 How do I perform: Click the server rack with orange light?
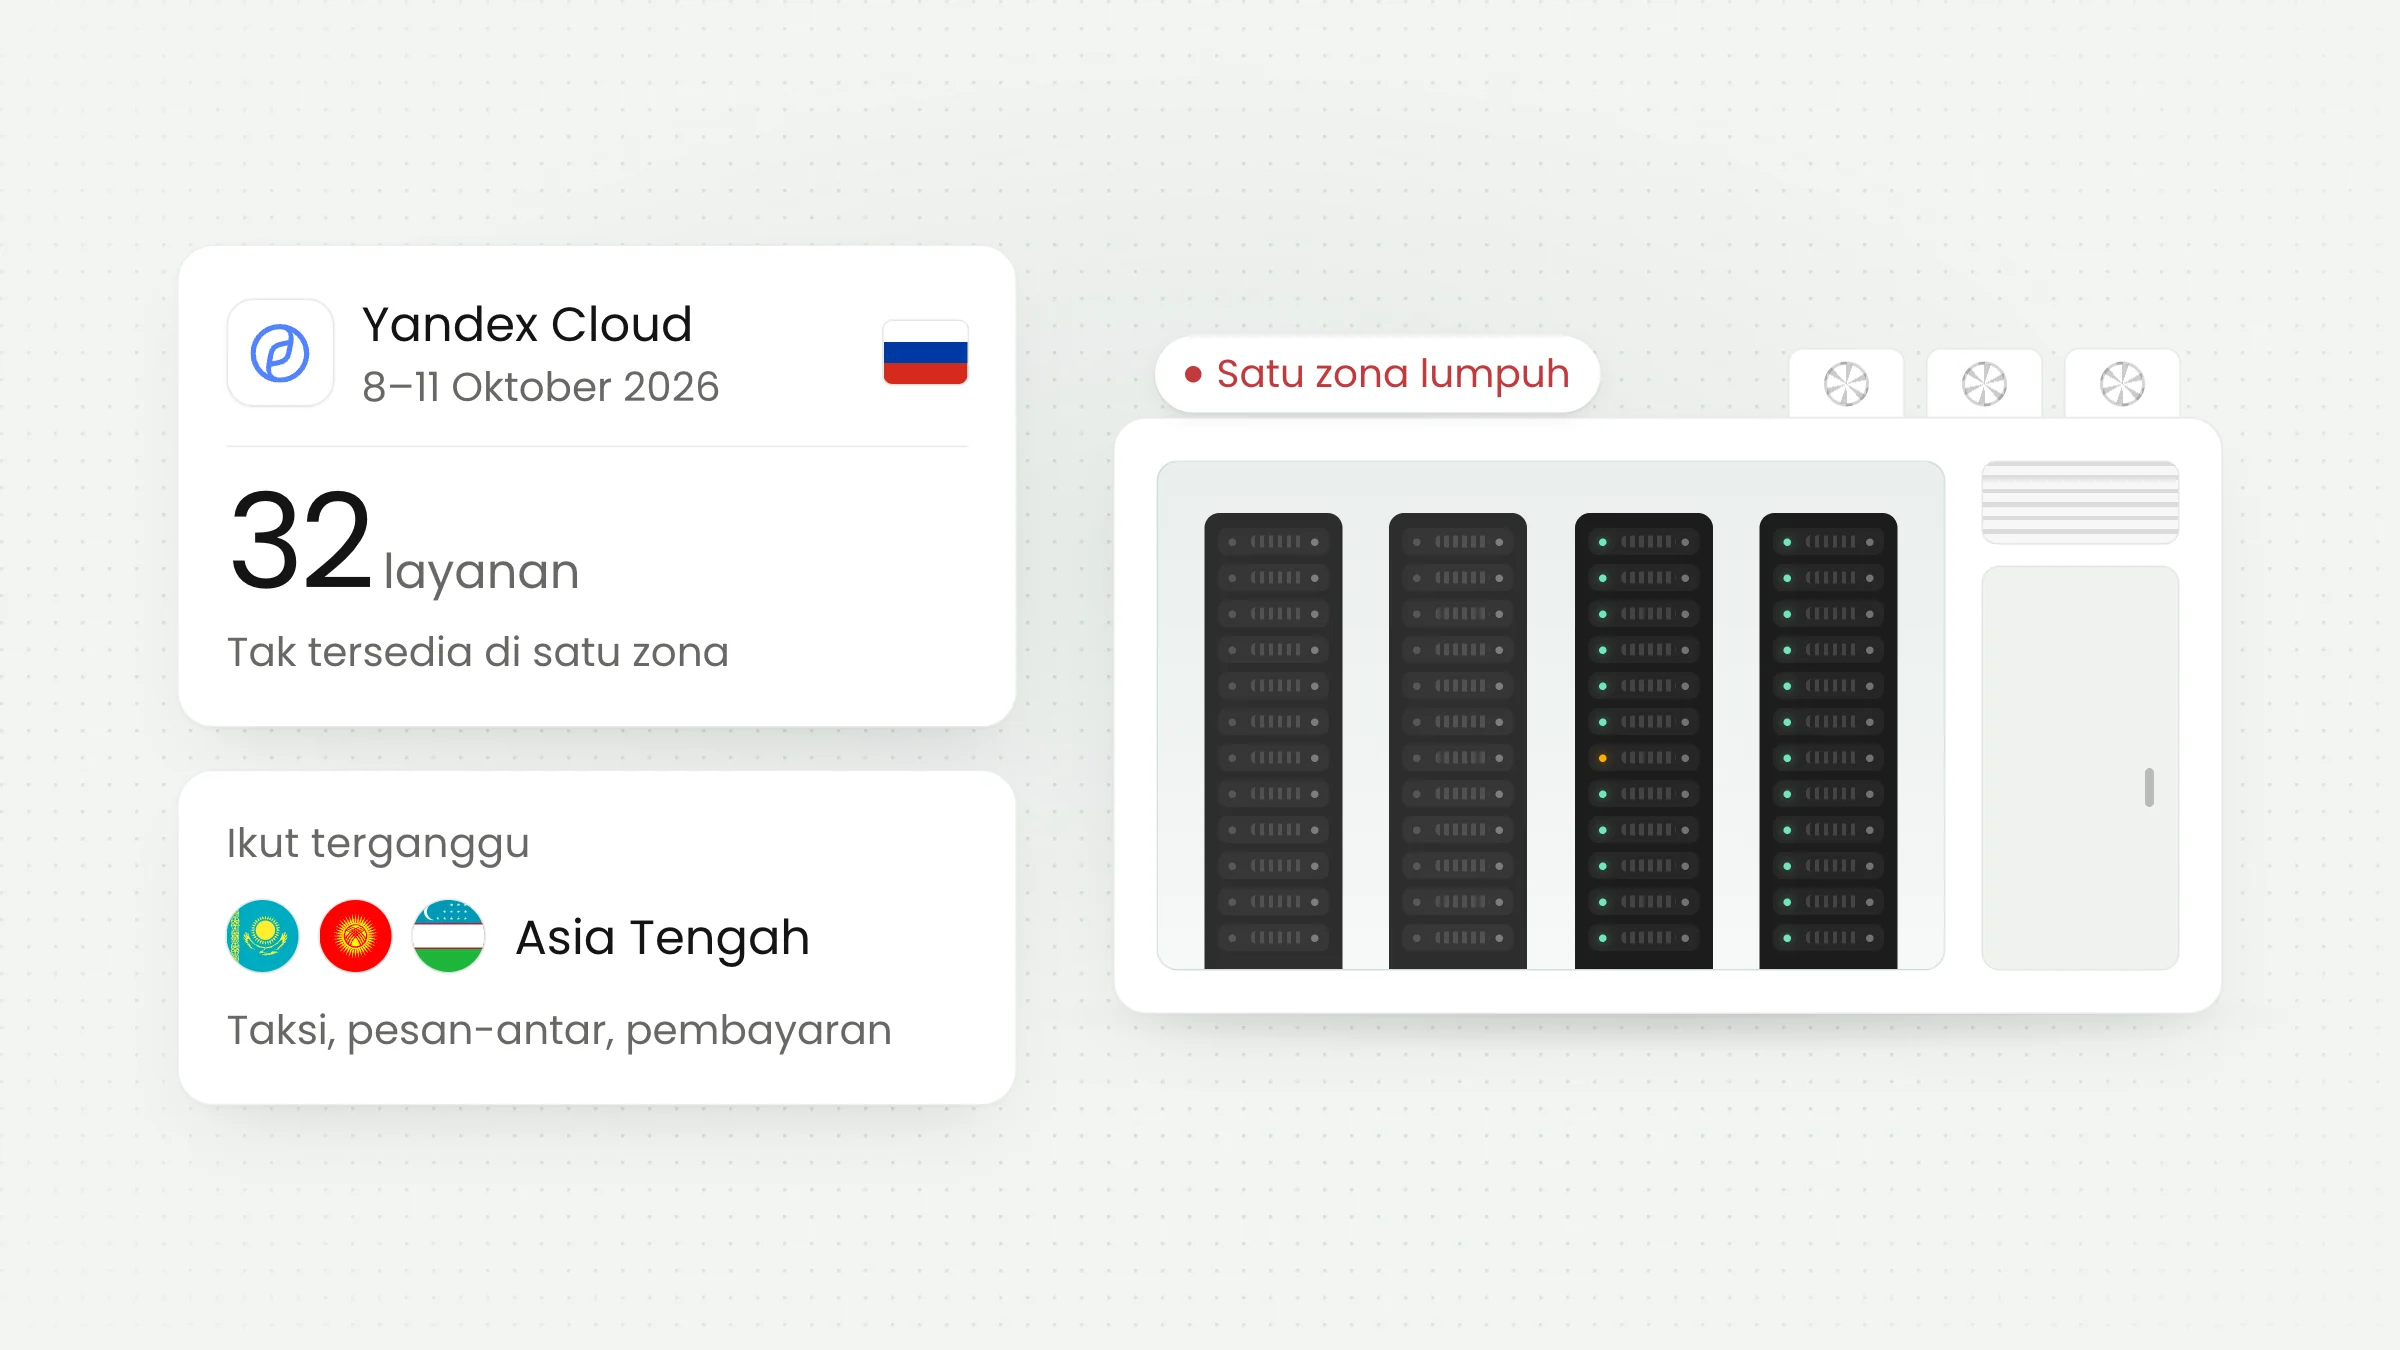[1644, 741]
